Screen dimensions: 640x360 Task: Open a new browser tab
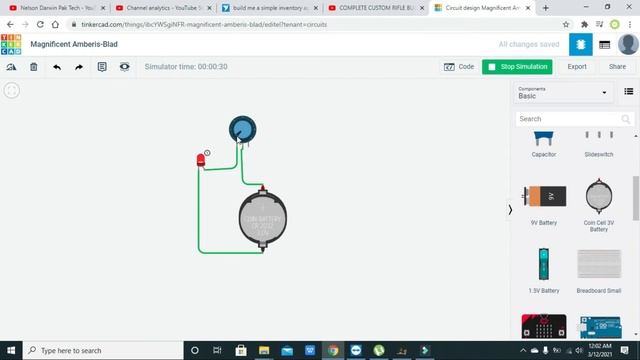tap(546, 8)
